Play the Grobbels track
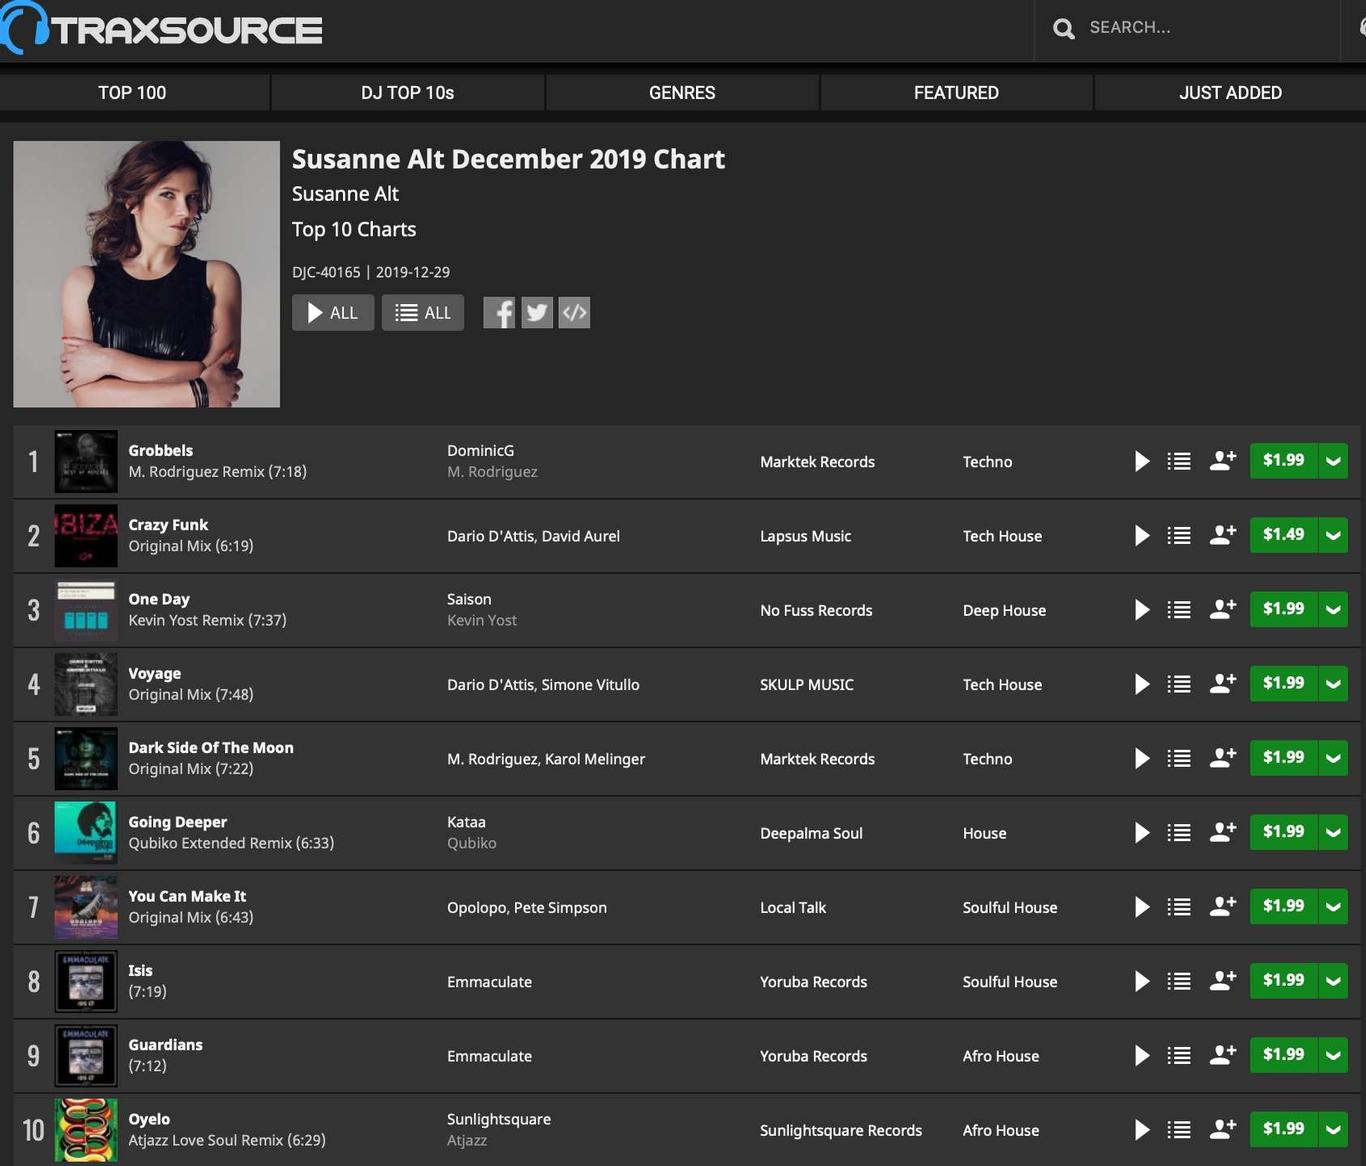Screen dimensions: 1366x1166 click(x=1142, y=461)
